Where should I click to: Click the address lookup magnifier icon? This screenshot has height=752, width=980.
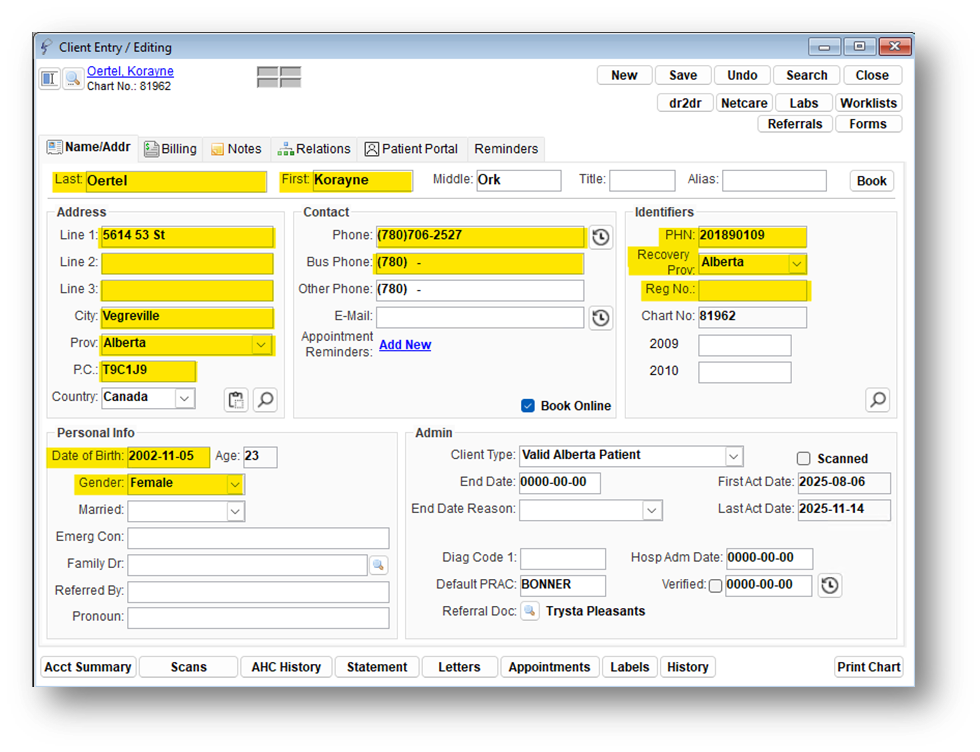[265, 400]
